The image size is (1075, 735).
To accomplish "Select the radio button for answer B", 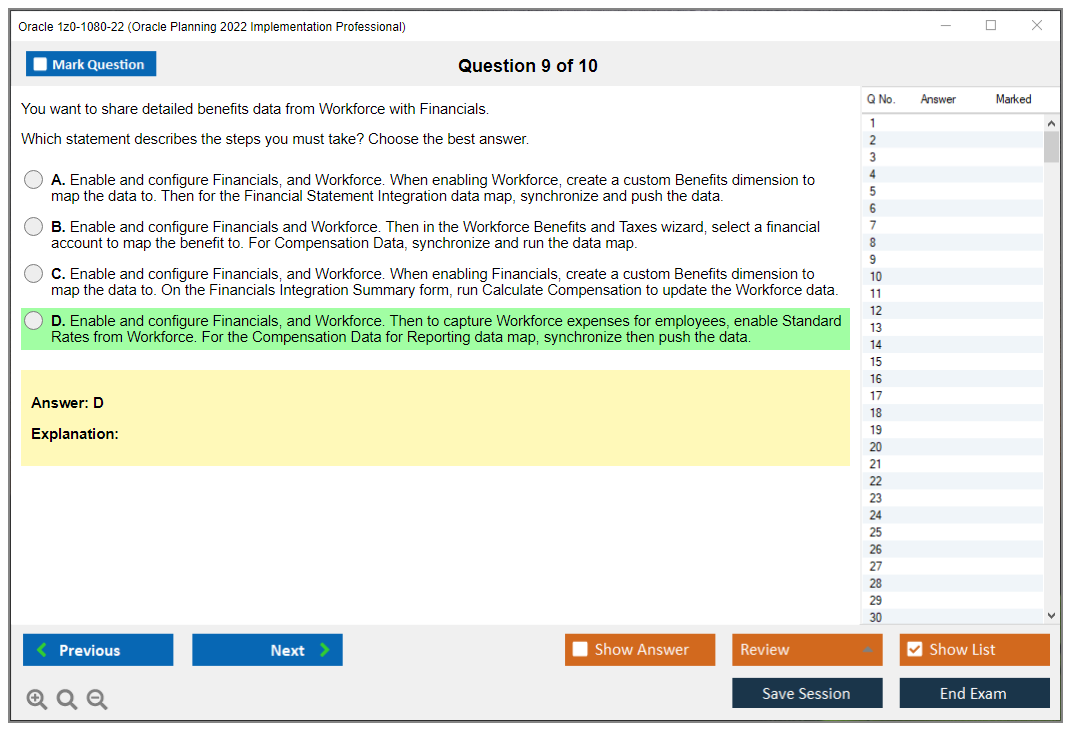I will [33, 226].
